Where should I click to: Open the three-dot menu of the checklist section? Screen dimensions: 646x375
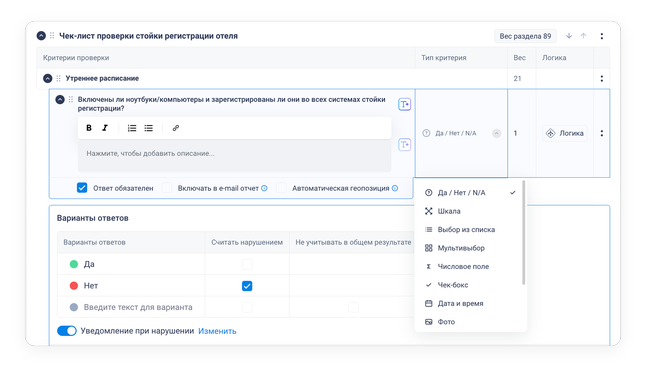602,36
